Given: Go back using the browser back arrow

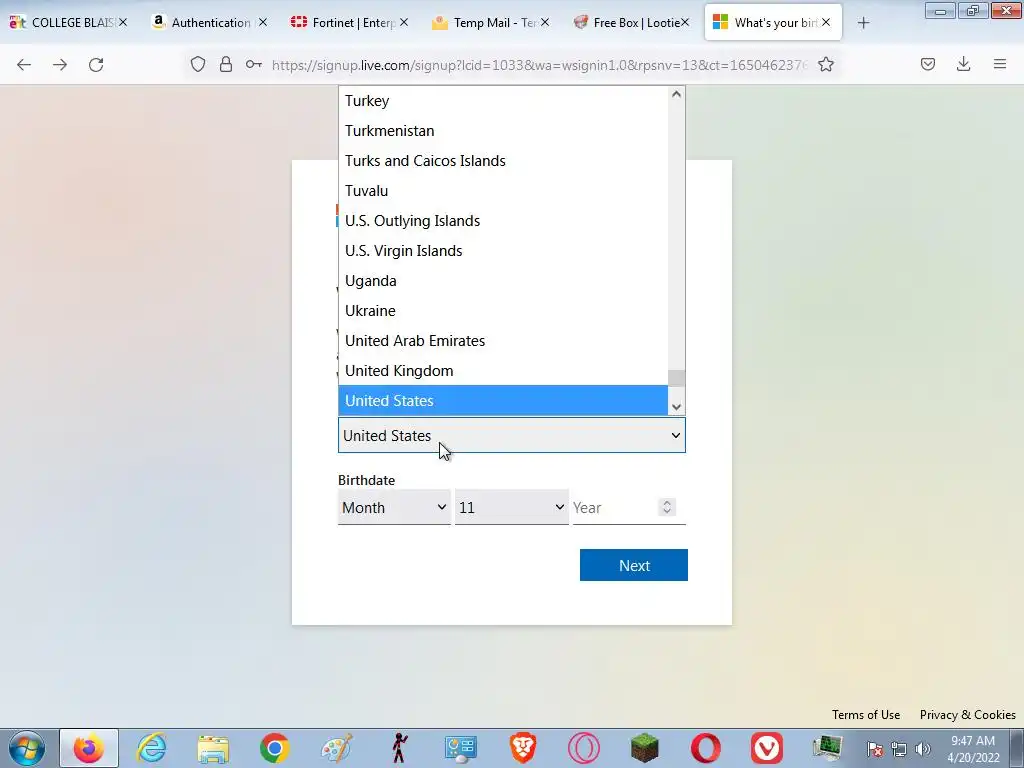Looking at the screenshot, I should (x=24, y=64).
